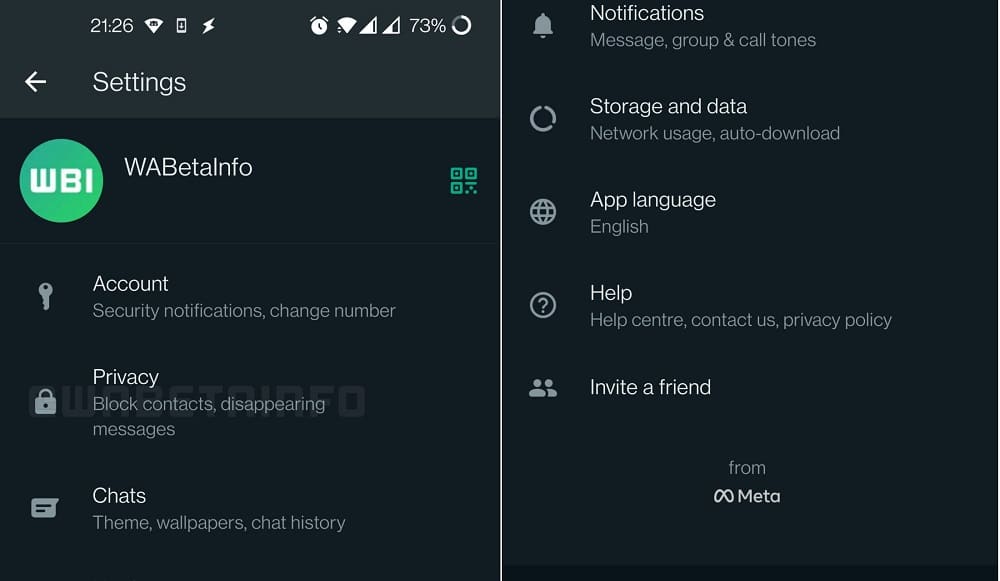Viewport: 1000px width, 581px height.
Task: Click the Invite a friend people icon
Action: tap(543, 388)
